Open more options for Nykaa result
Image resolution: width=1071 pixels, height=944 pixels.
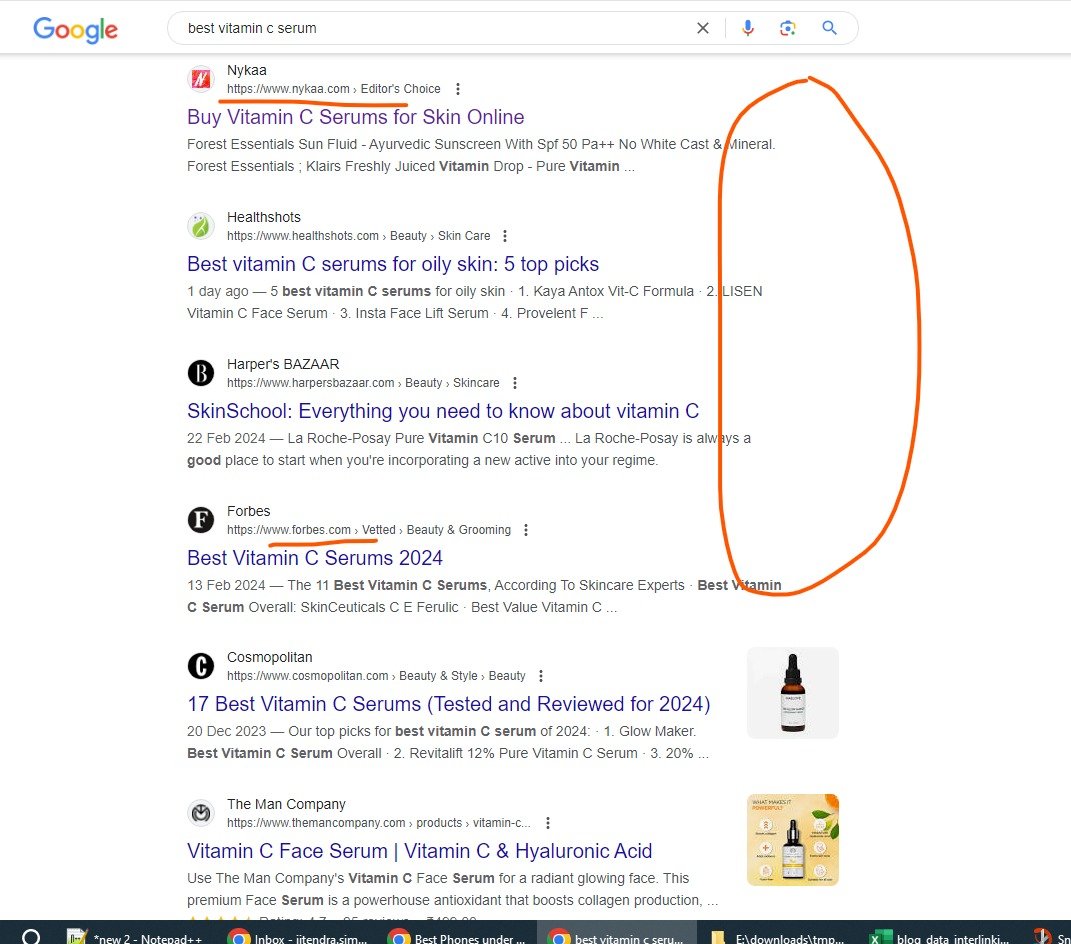click(x=458, y=89)
